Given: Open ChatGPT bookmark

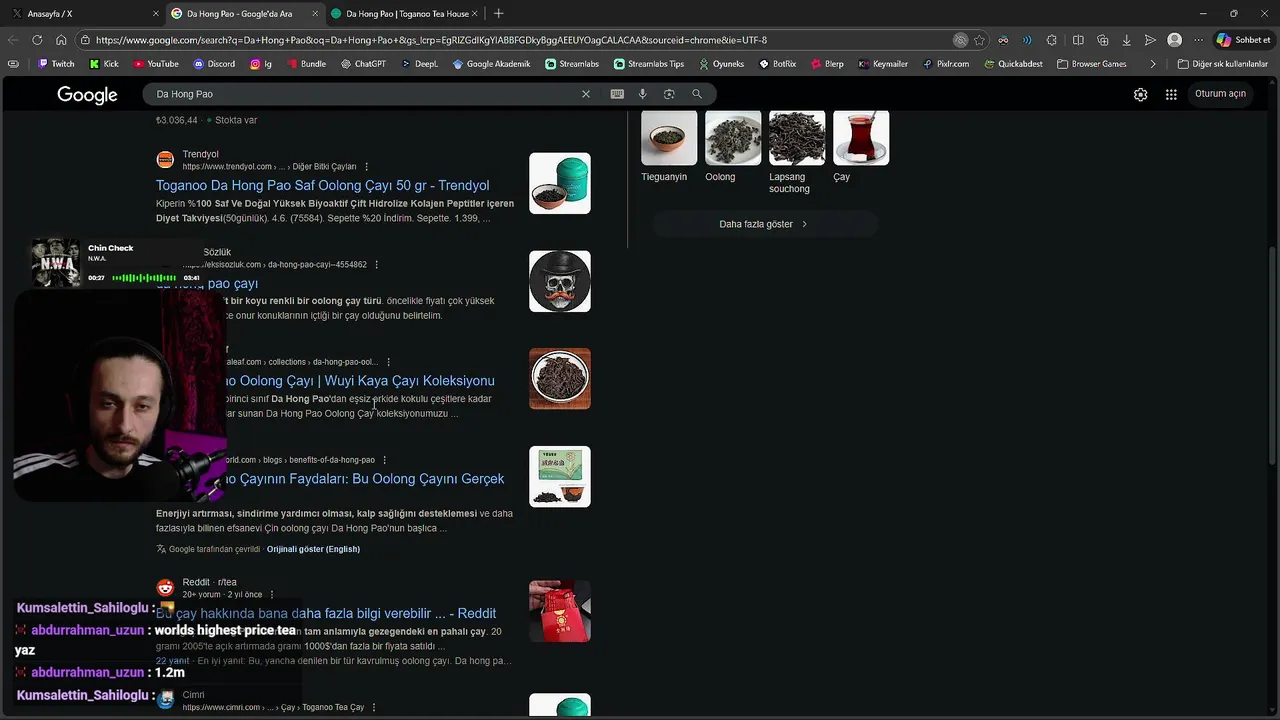Looking at the screenshot, I should click(x=362, y=64).
